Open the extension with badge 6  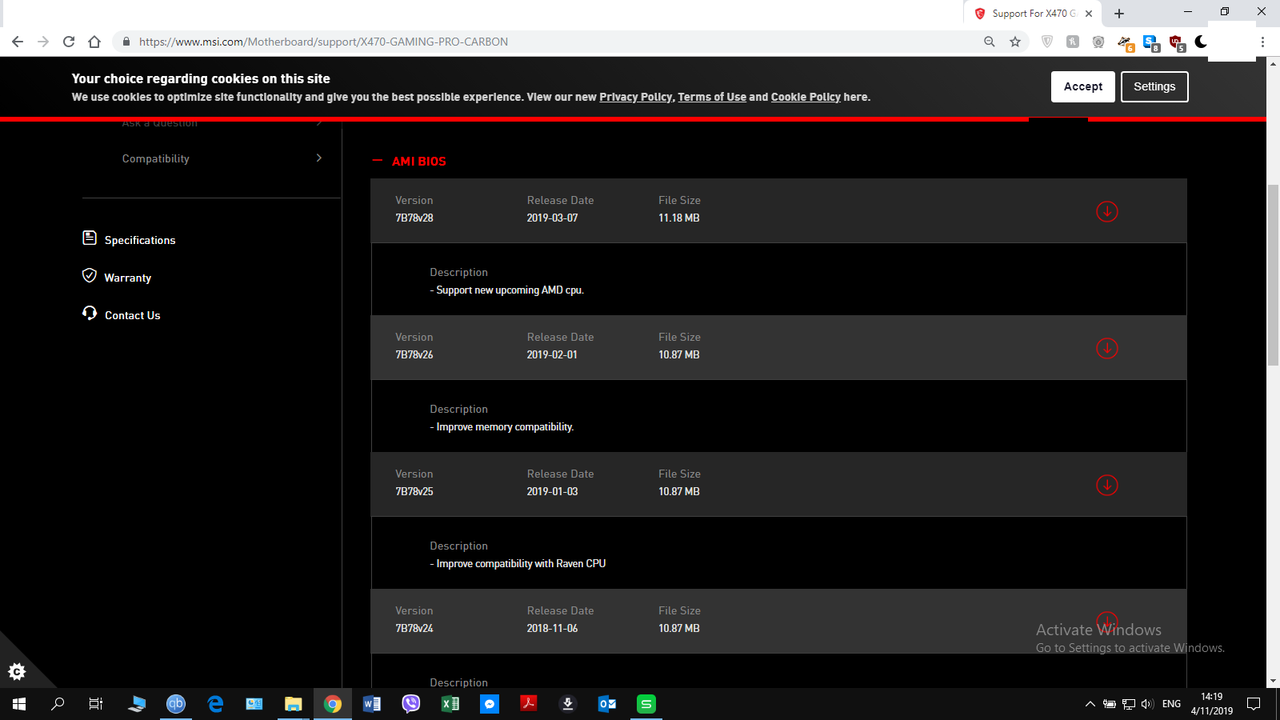tap(1126, 43)
